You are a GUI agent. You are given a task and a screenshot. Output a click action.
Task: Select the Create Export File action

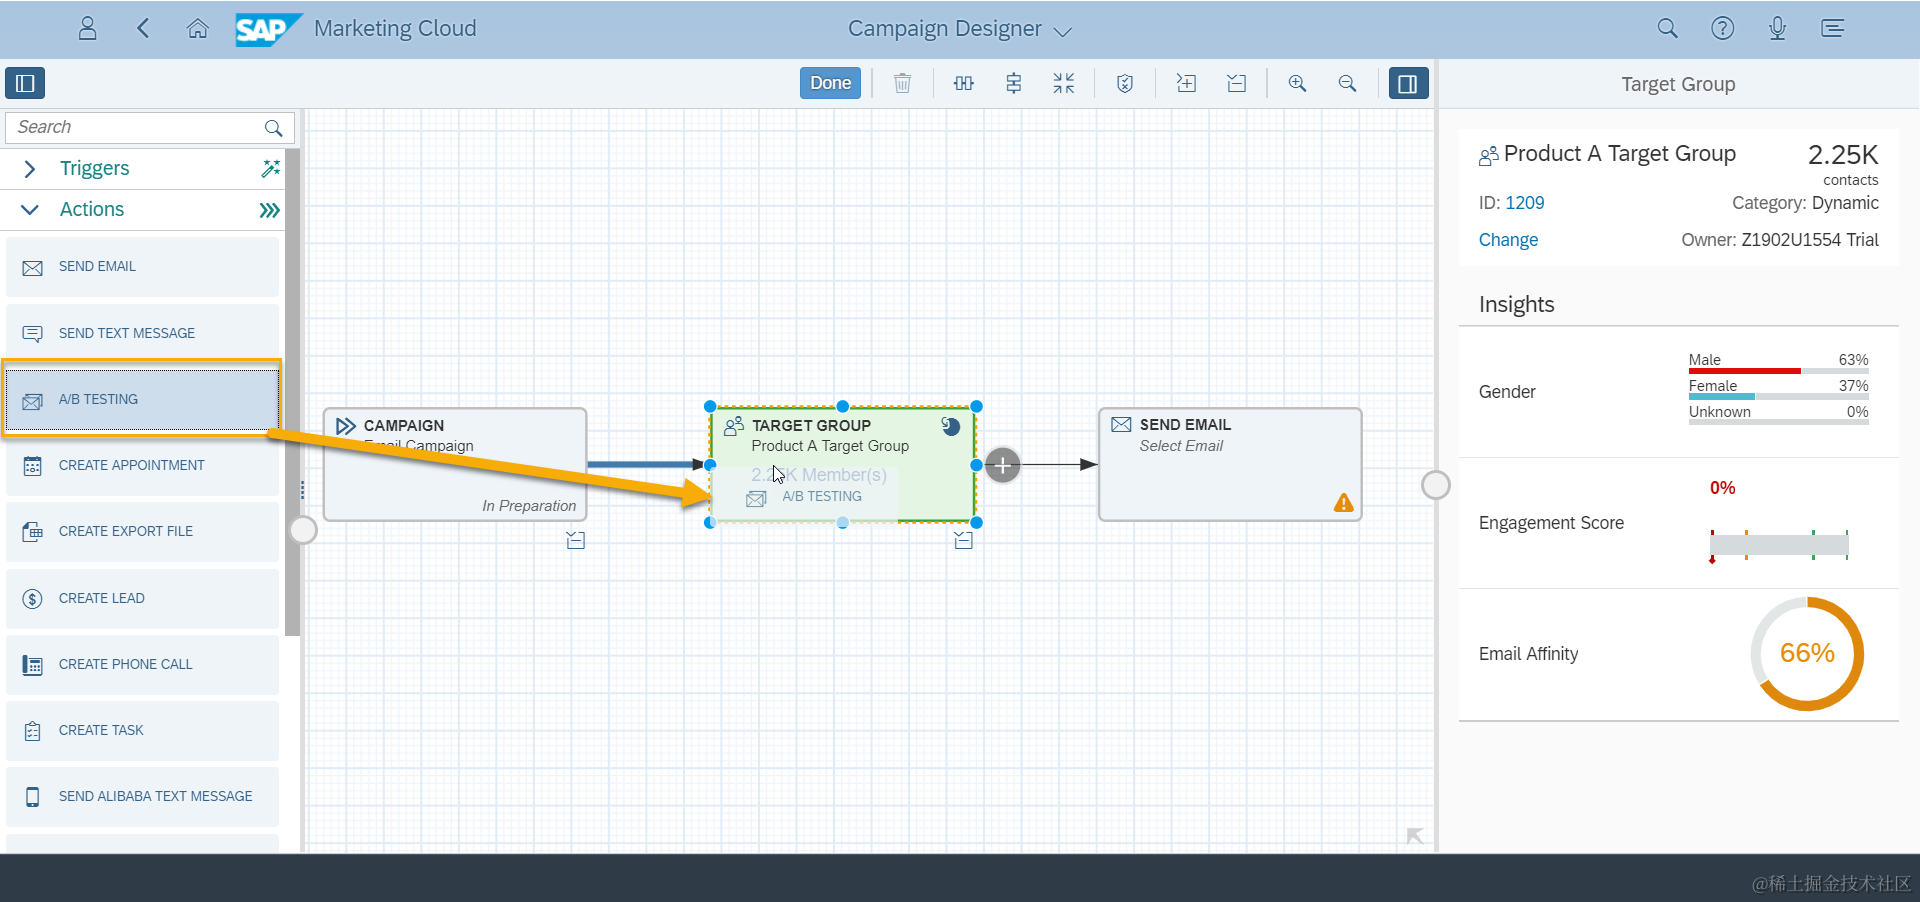point(142,531)
